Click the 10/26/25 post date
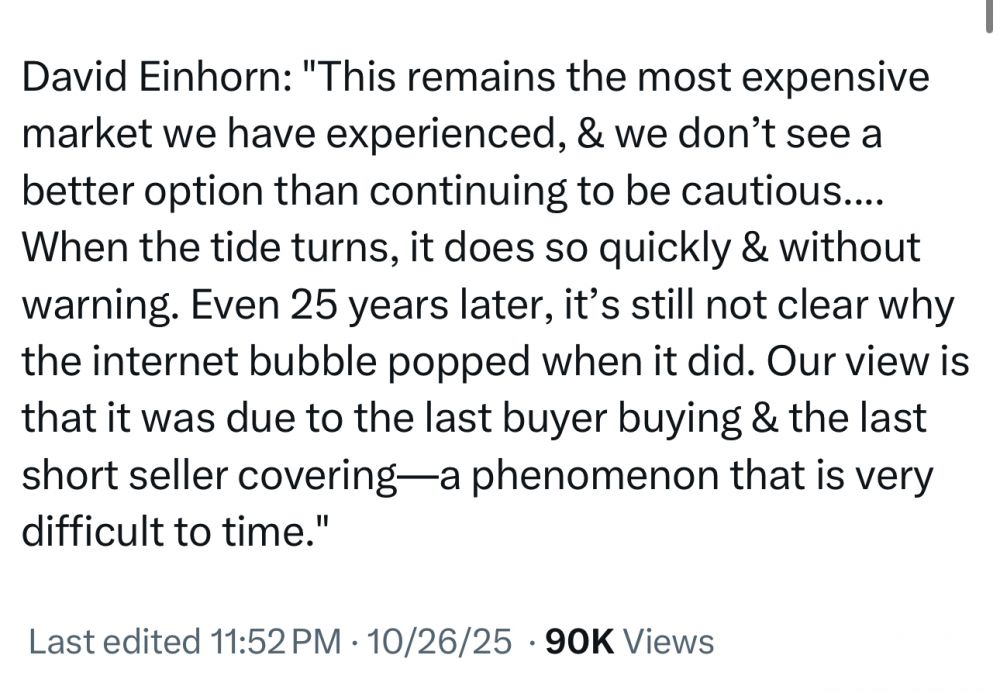 point(440,641)
